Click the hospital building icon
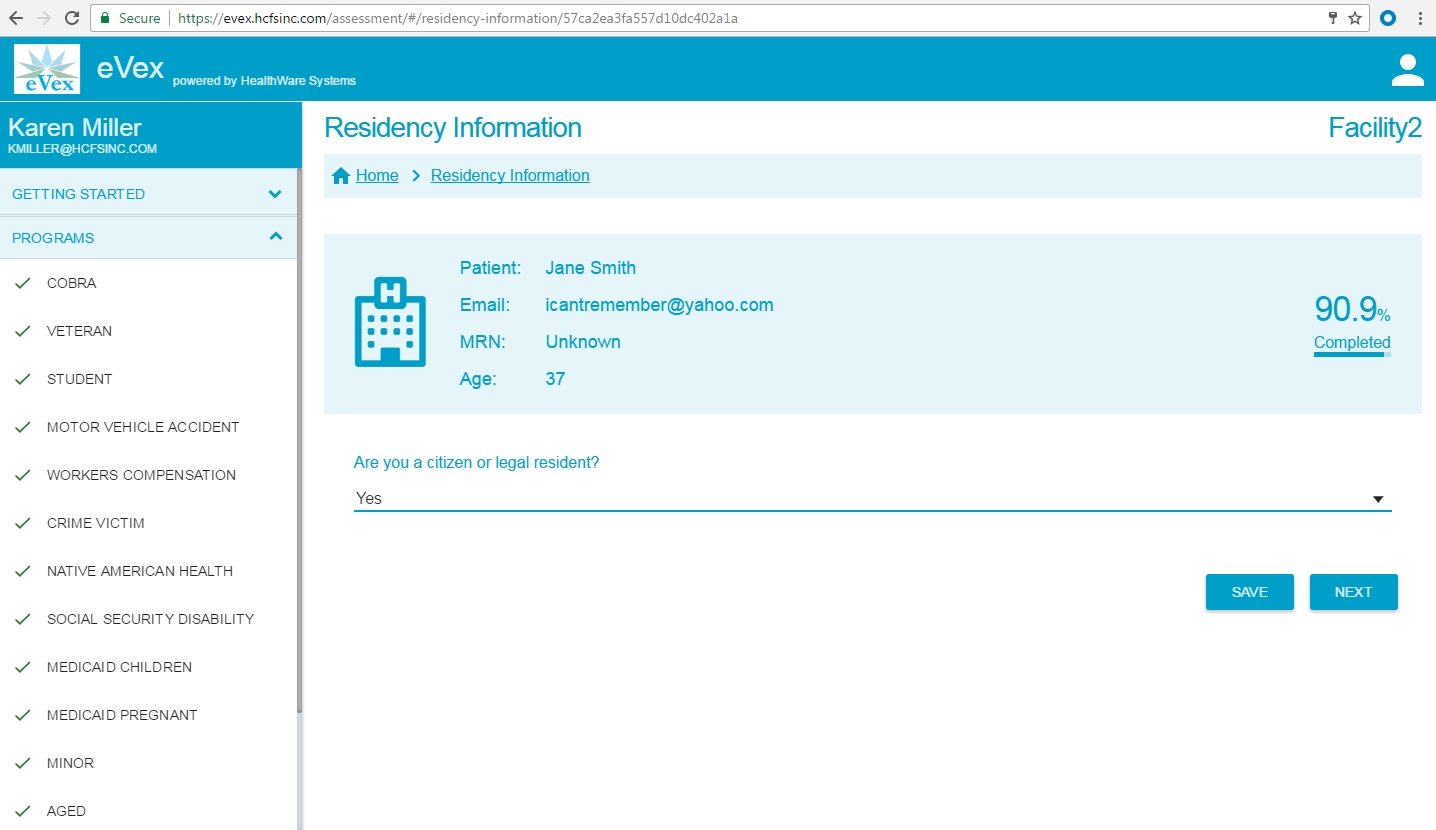Viewport: 1436px width, 830px height. point(390,321)
